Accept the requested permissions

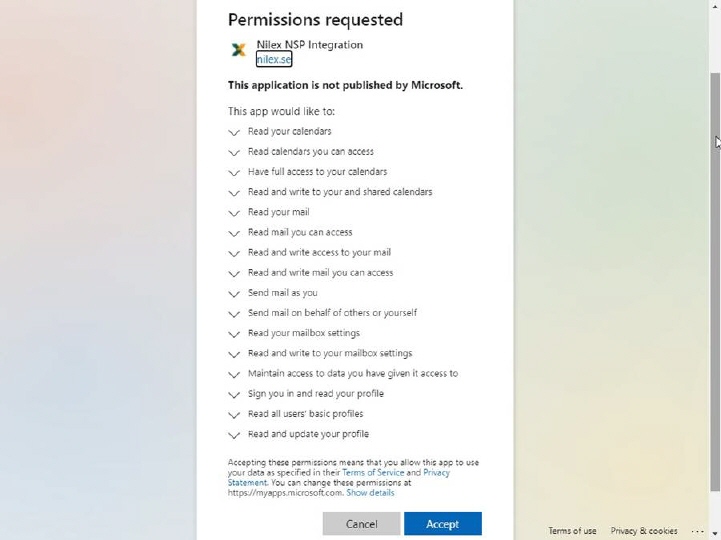[442, 523]
